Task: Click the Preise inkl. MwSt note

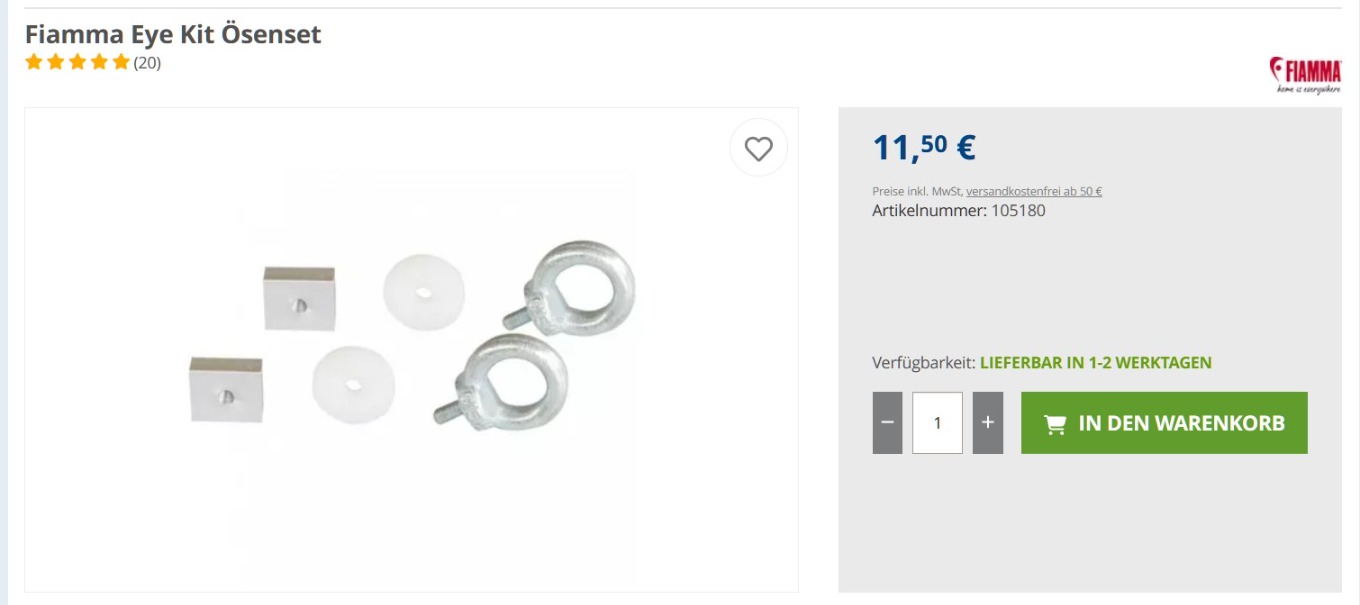Action: coord(917,191)
